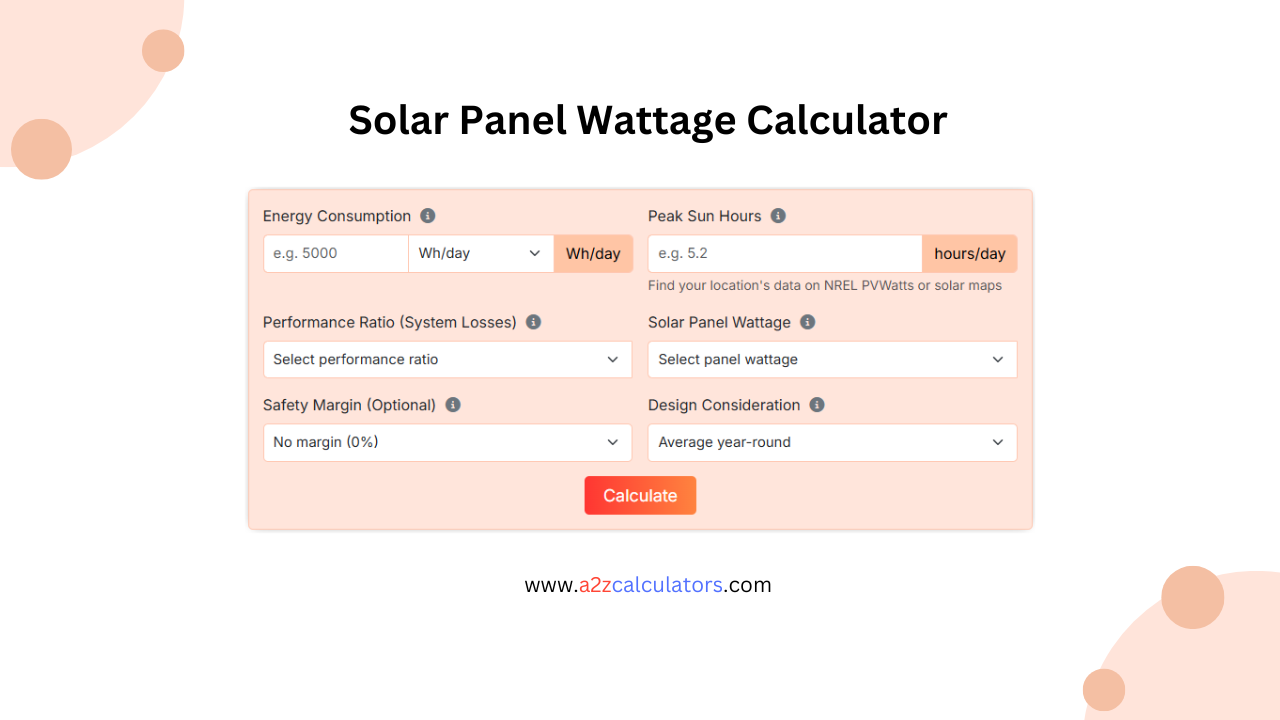The height and width of the screenshot is (720, 1280).
Task: Click the energy consumption input field
Action: coord(335,253)
